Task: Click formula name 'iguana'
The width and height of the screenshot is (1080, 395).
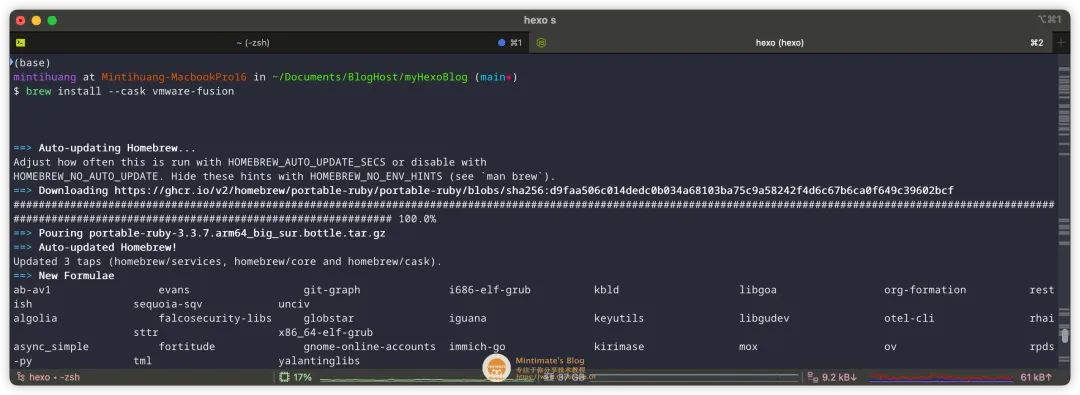Action: pos(468,318)
